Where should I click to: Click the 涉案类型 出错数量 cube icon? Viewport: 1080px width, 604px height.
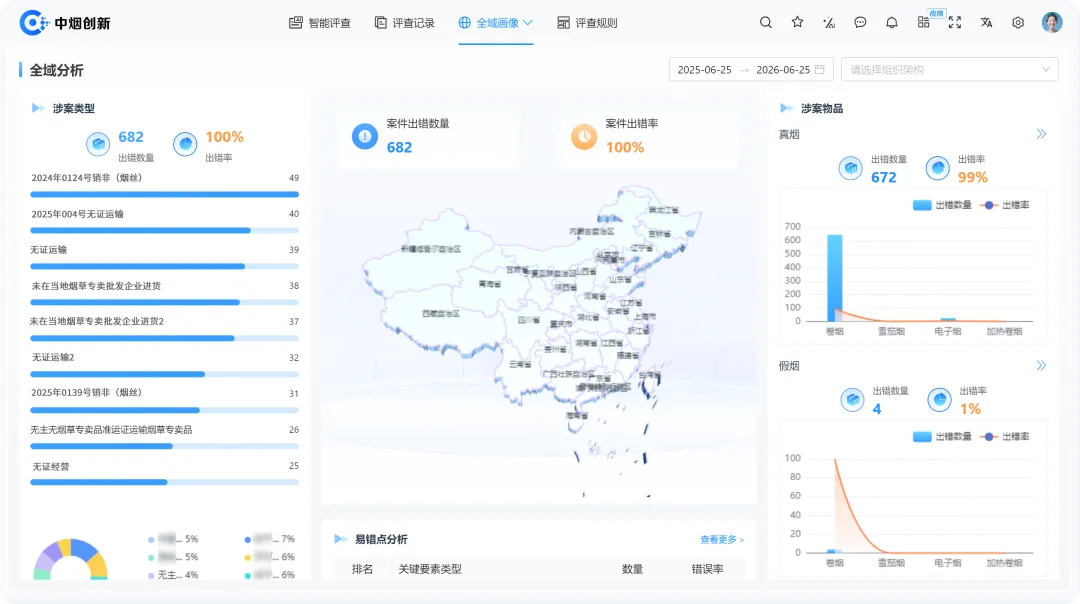coord(98,144)
